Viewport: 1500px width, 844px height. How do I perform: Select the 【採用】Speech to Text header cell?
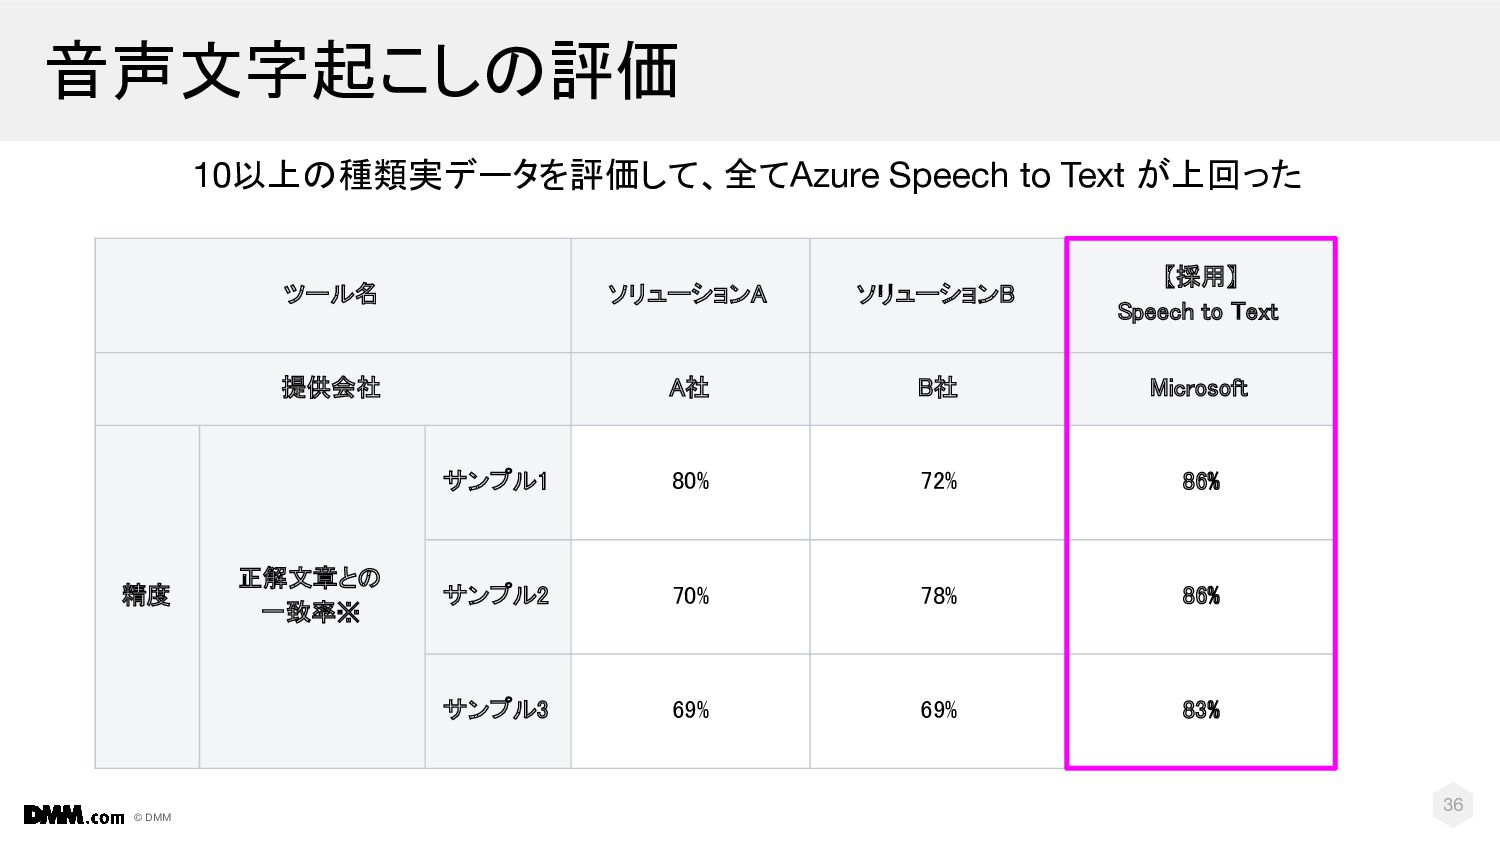point(1200,295)
